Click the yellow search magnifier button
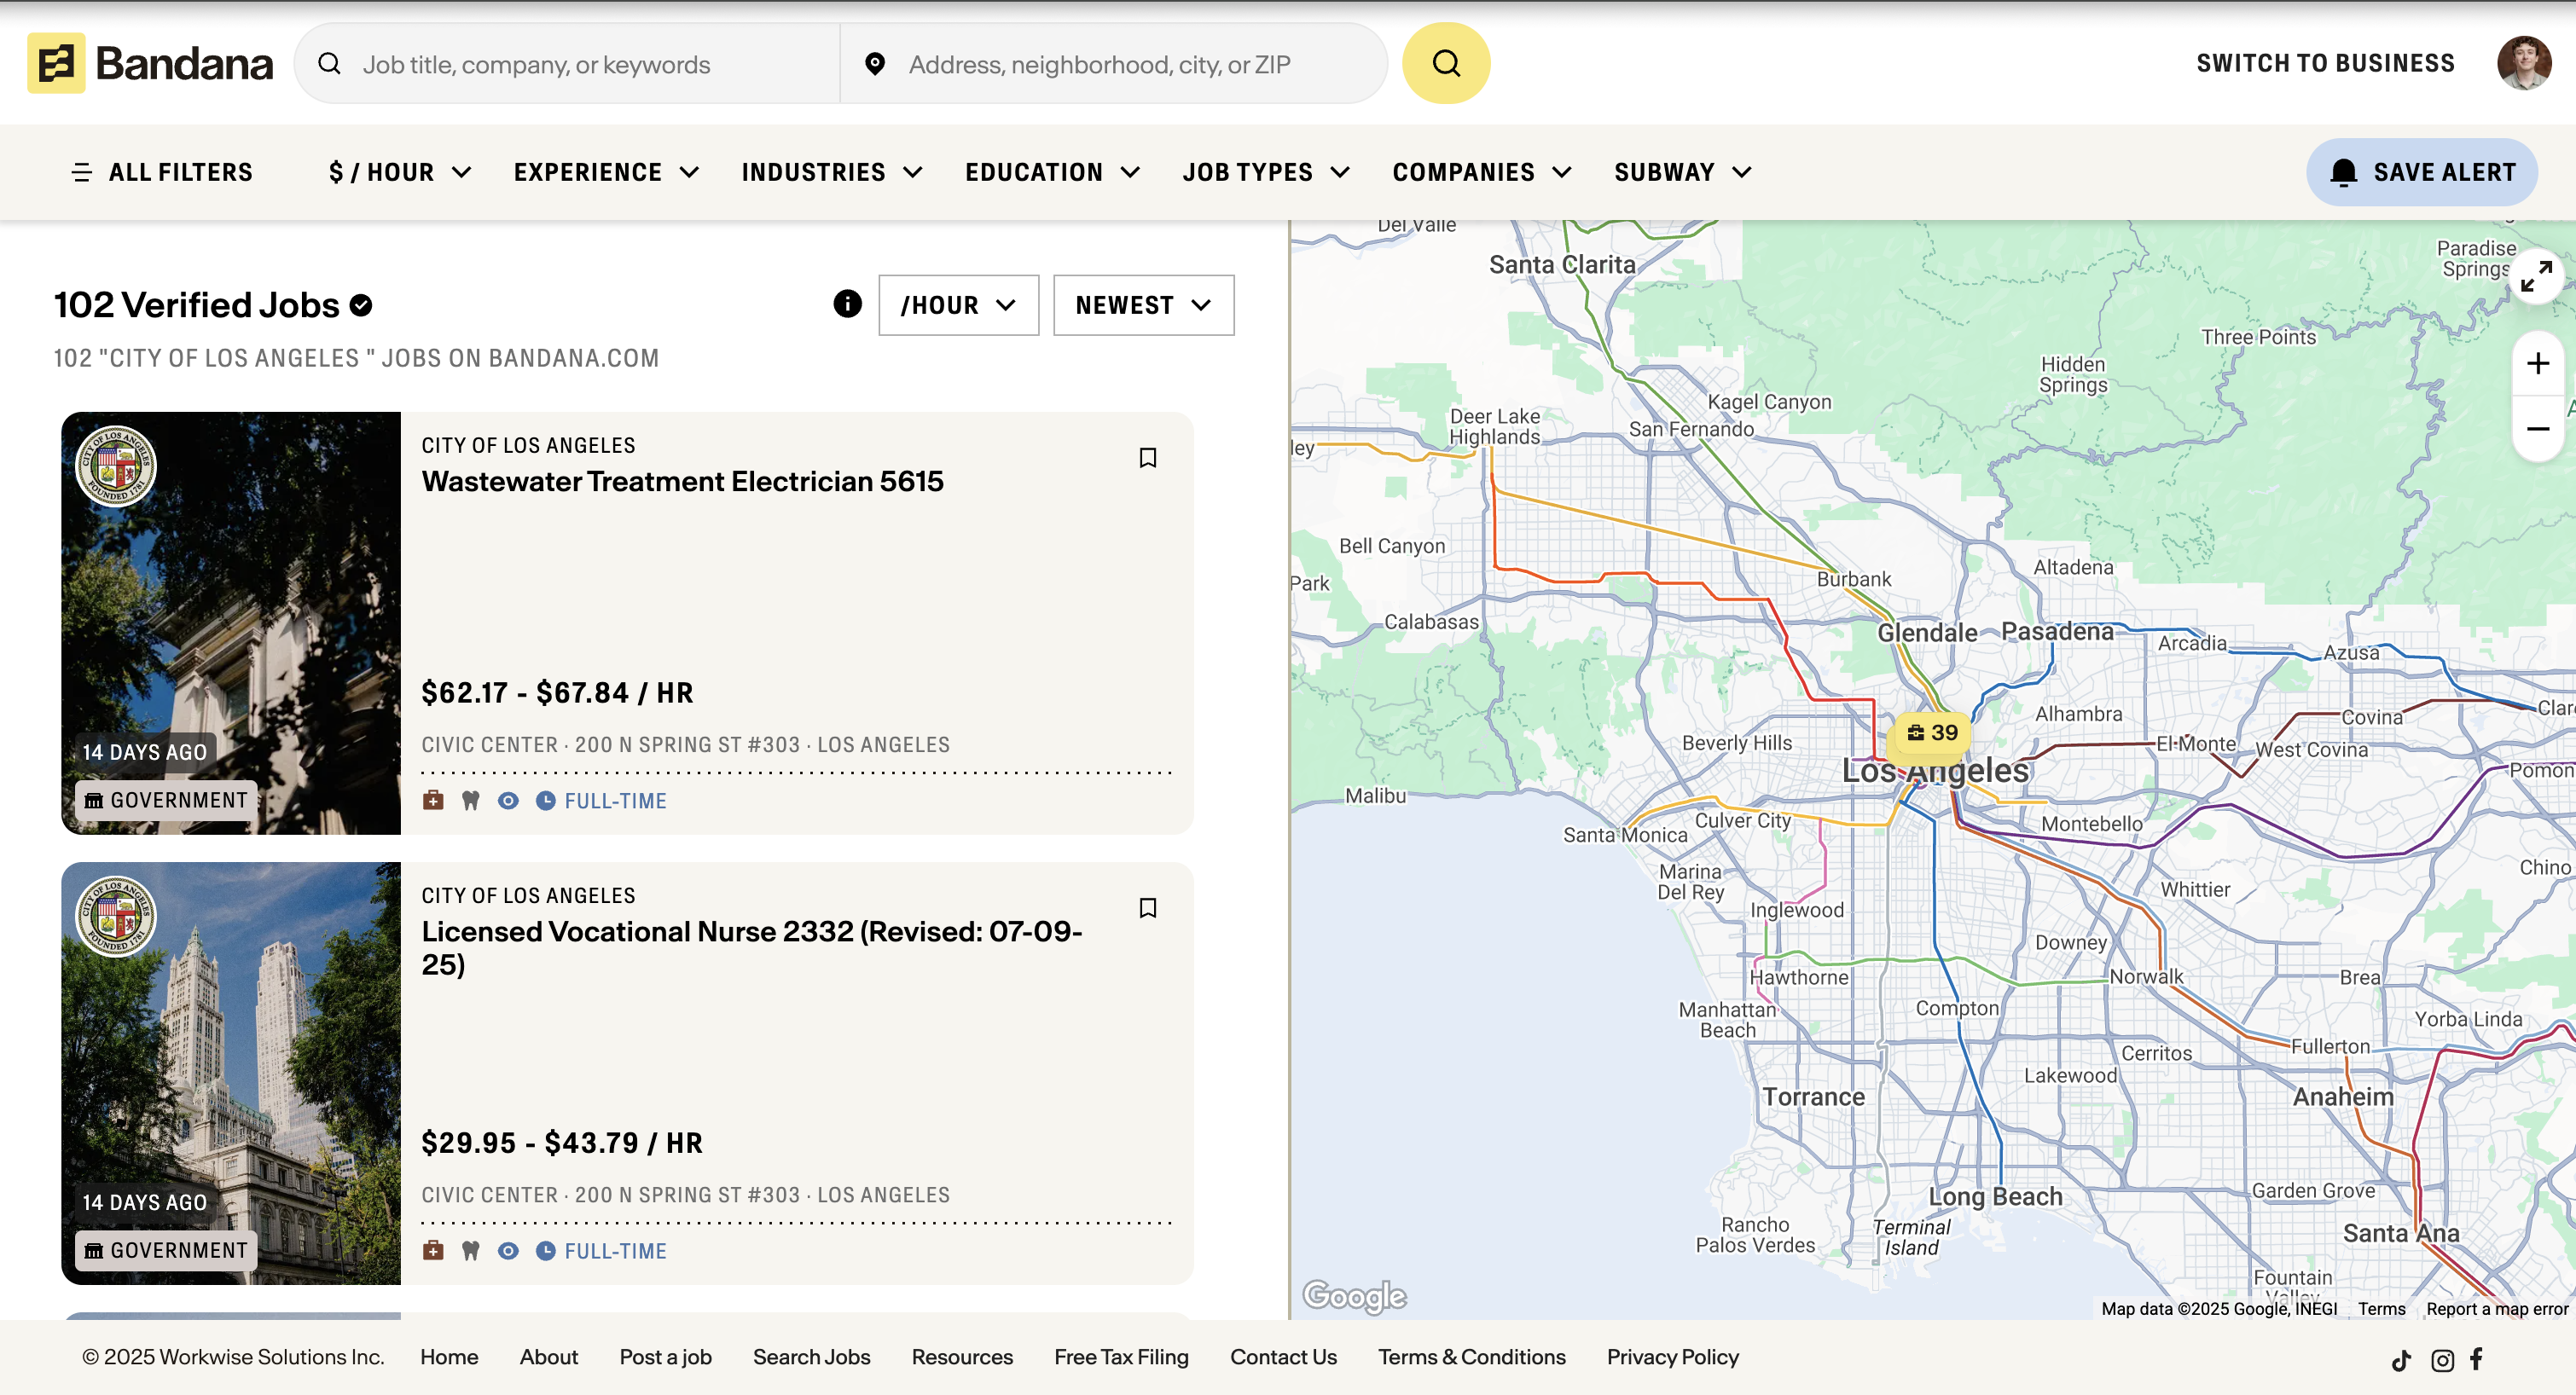Viewport: 2576px width, 1395px height. [x=1445, y=63]
